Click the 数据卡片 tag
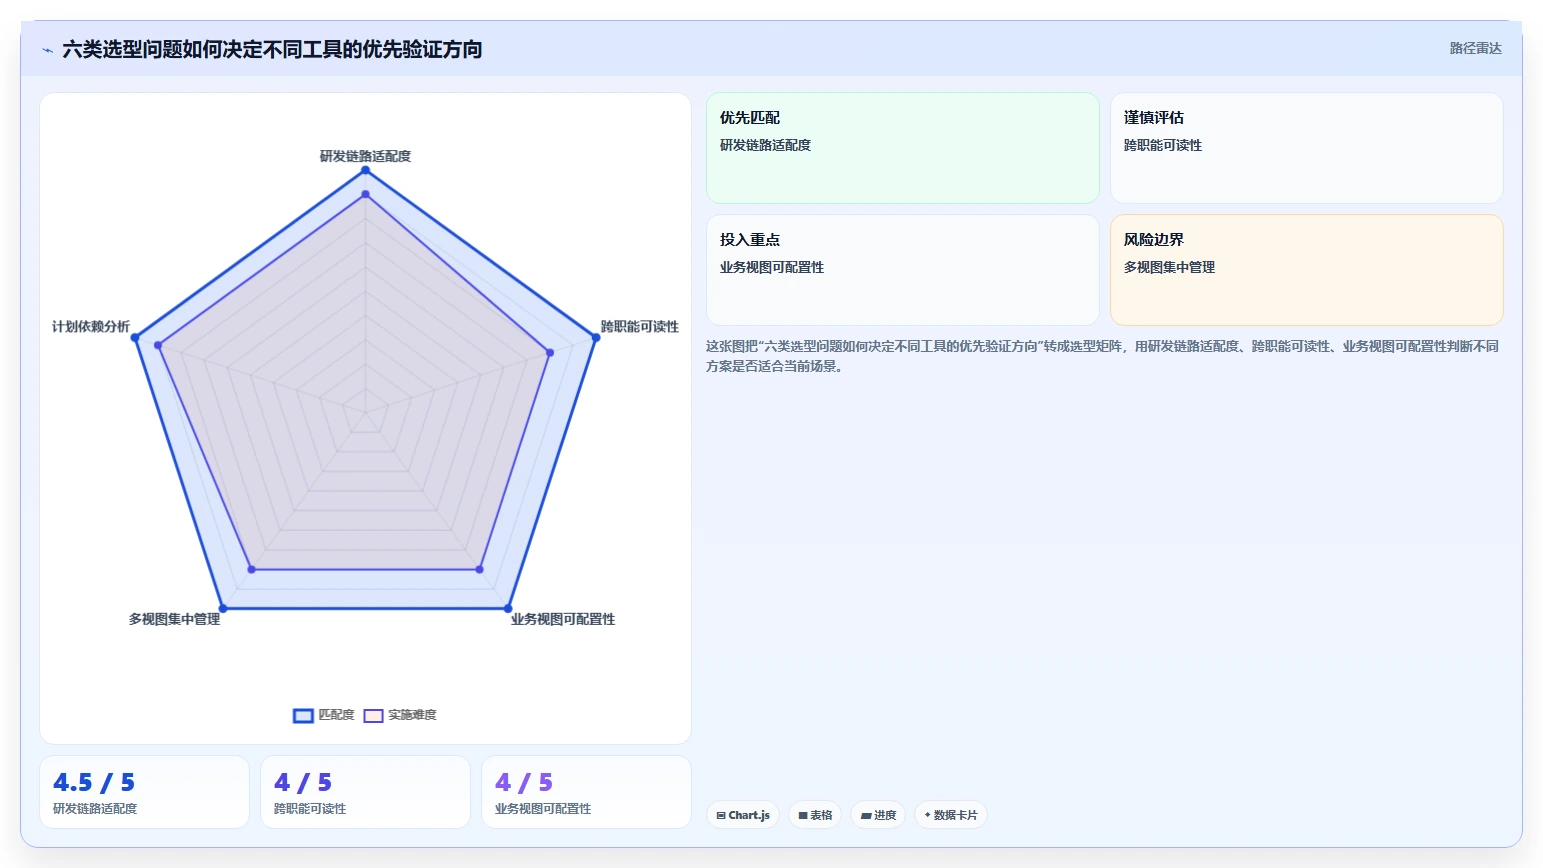Viewport: 1543px width, 868px height. click(x=951, y=815)
